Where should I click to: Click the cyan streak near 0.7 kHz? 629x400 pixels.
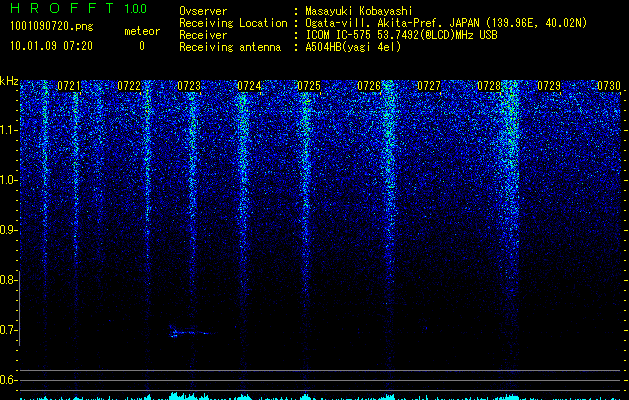pos(192,332)
